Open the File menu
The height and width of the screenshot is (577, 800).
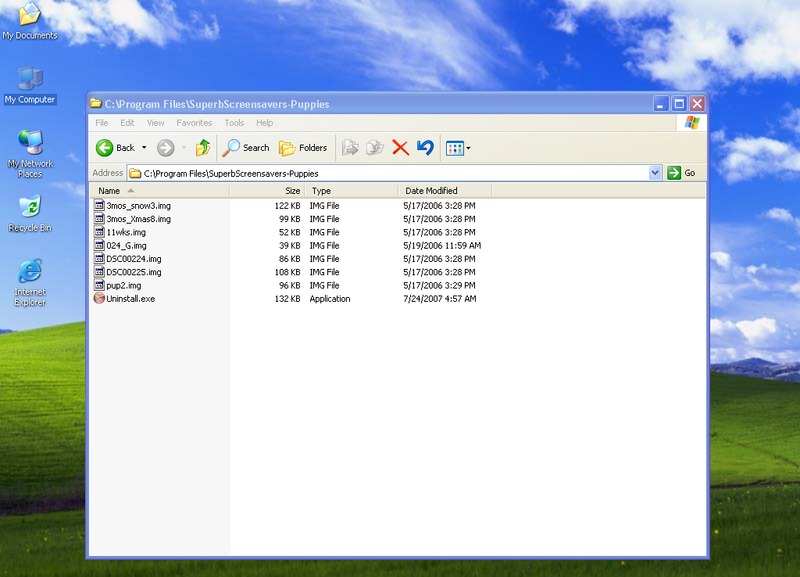[102, 123]
